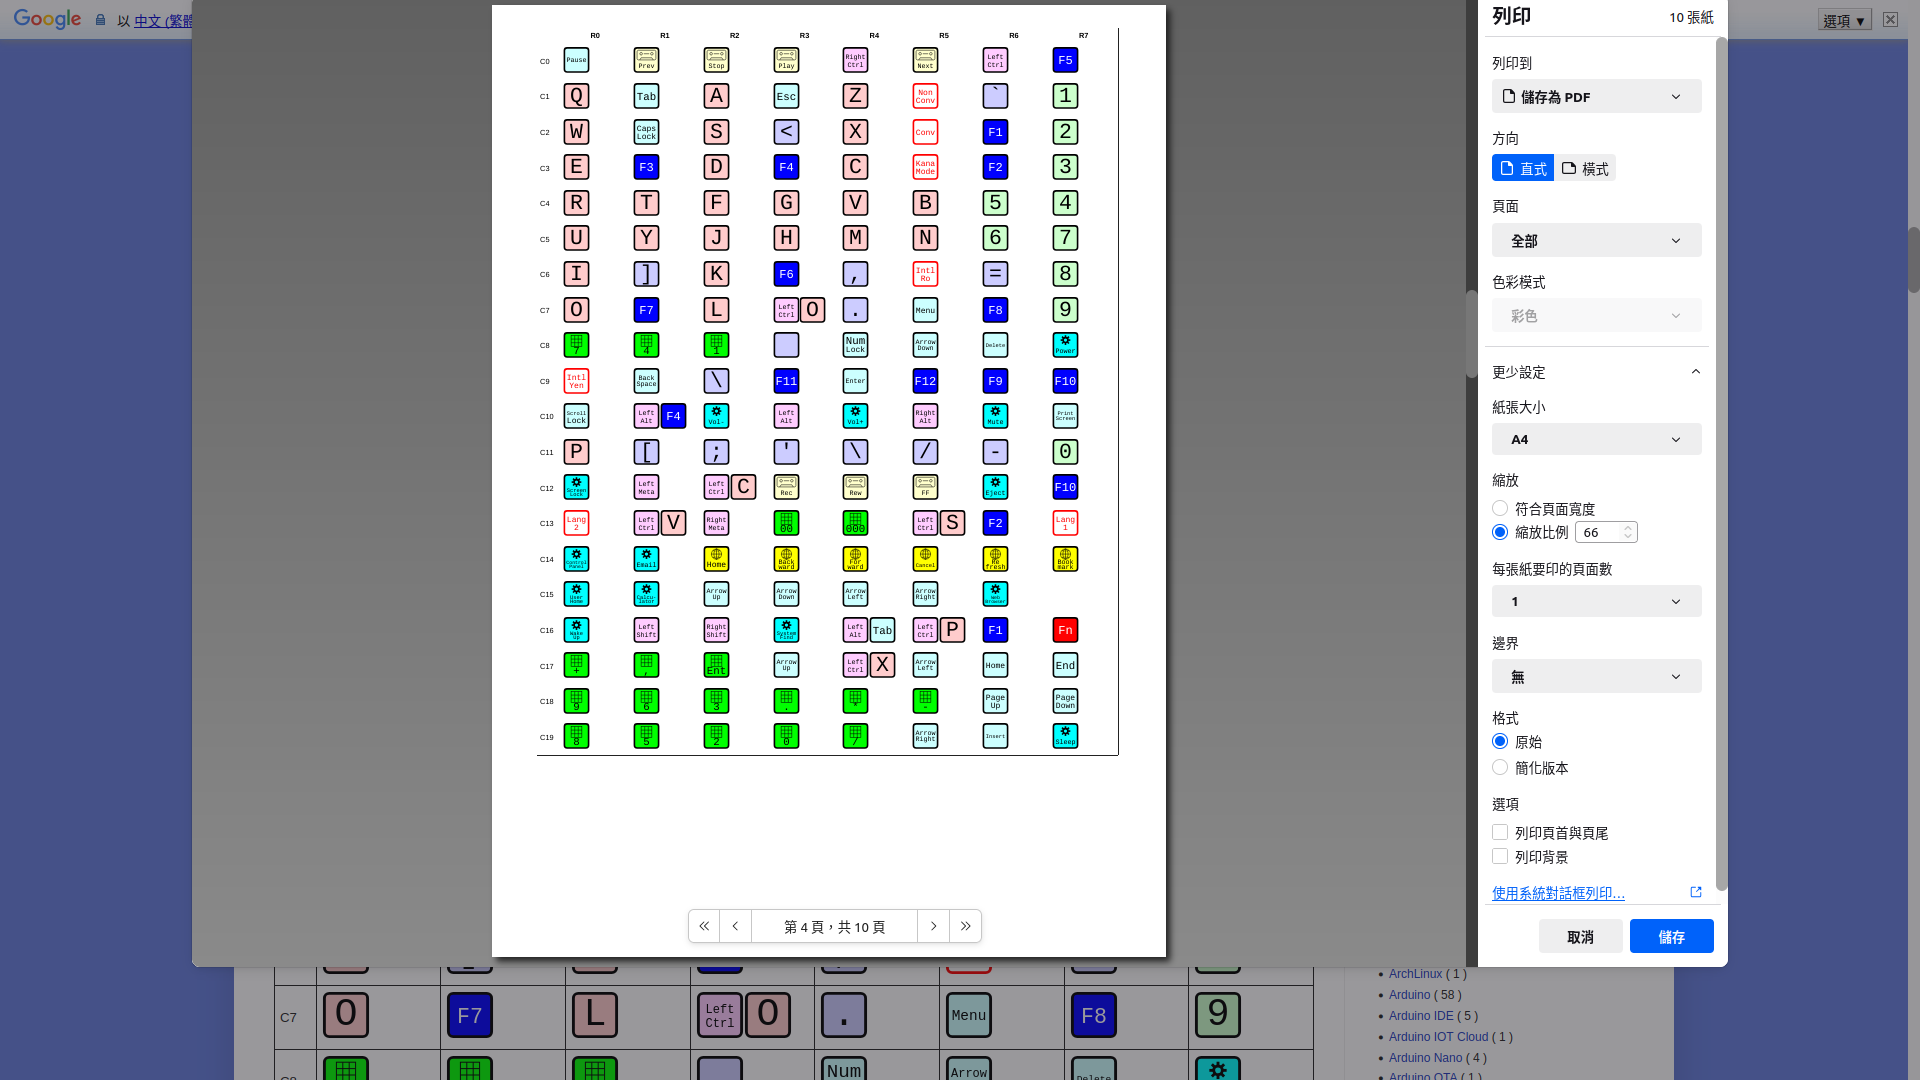
Task: Open the 列印到 destination dropdown (儲存為 PDF)
Action: coord(1597,96)
